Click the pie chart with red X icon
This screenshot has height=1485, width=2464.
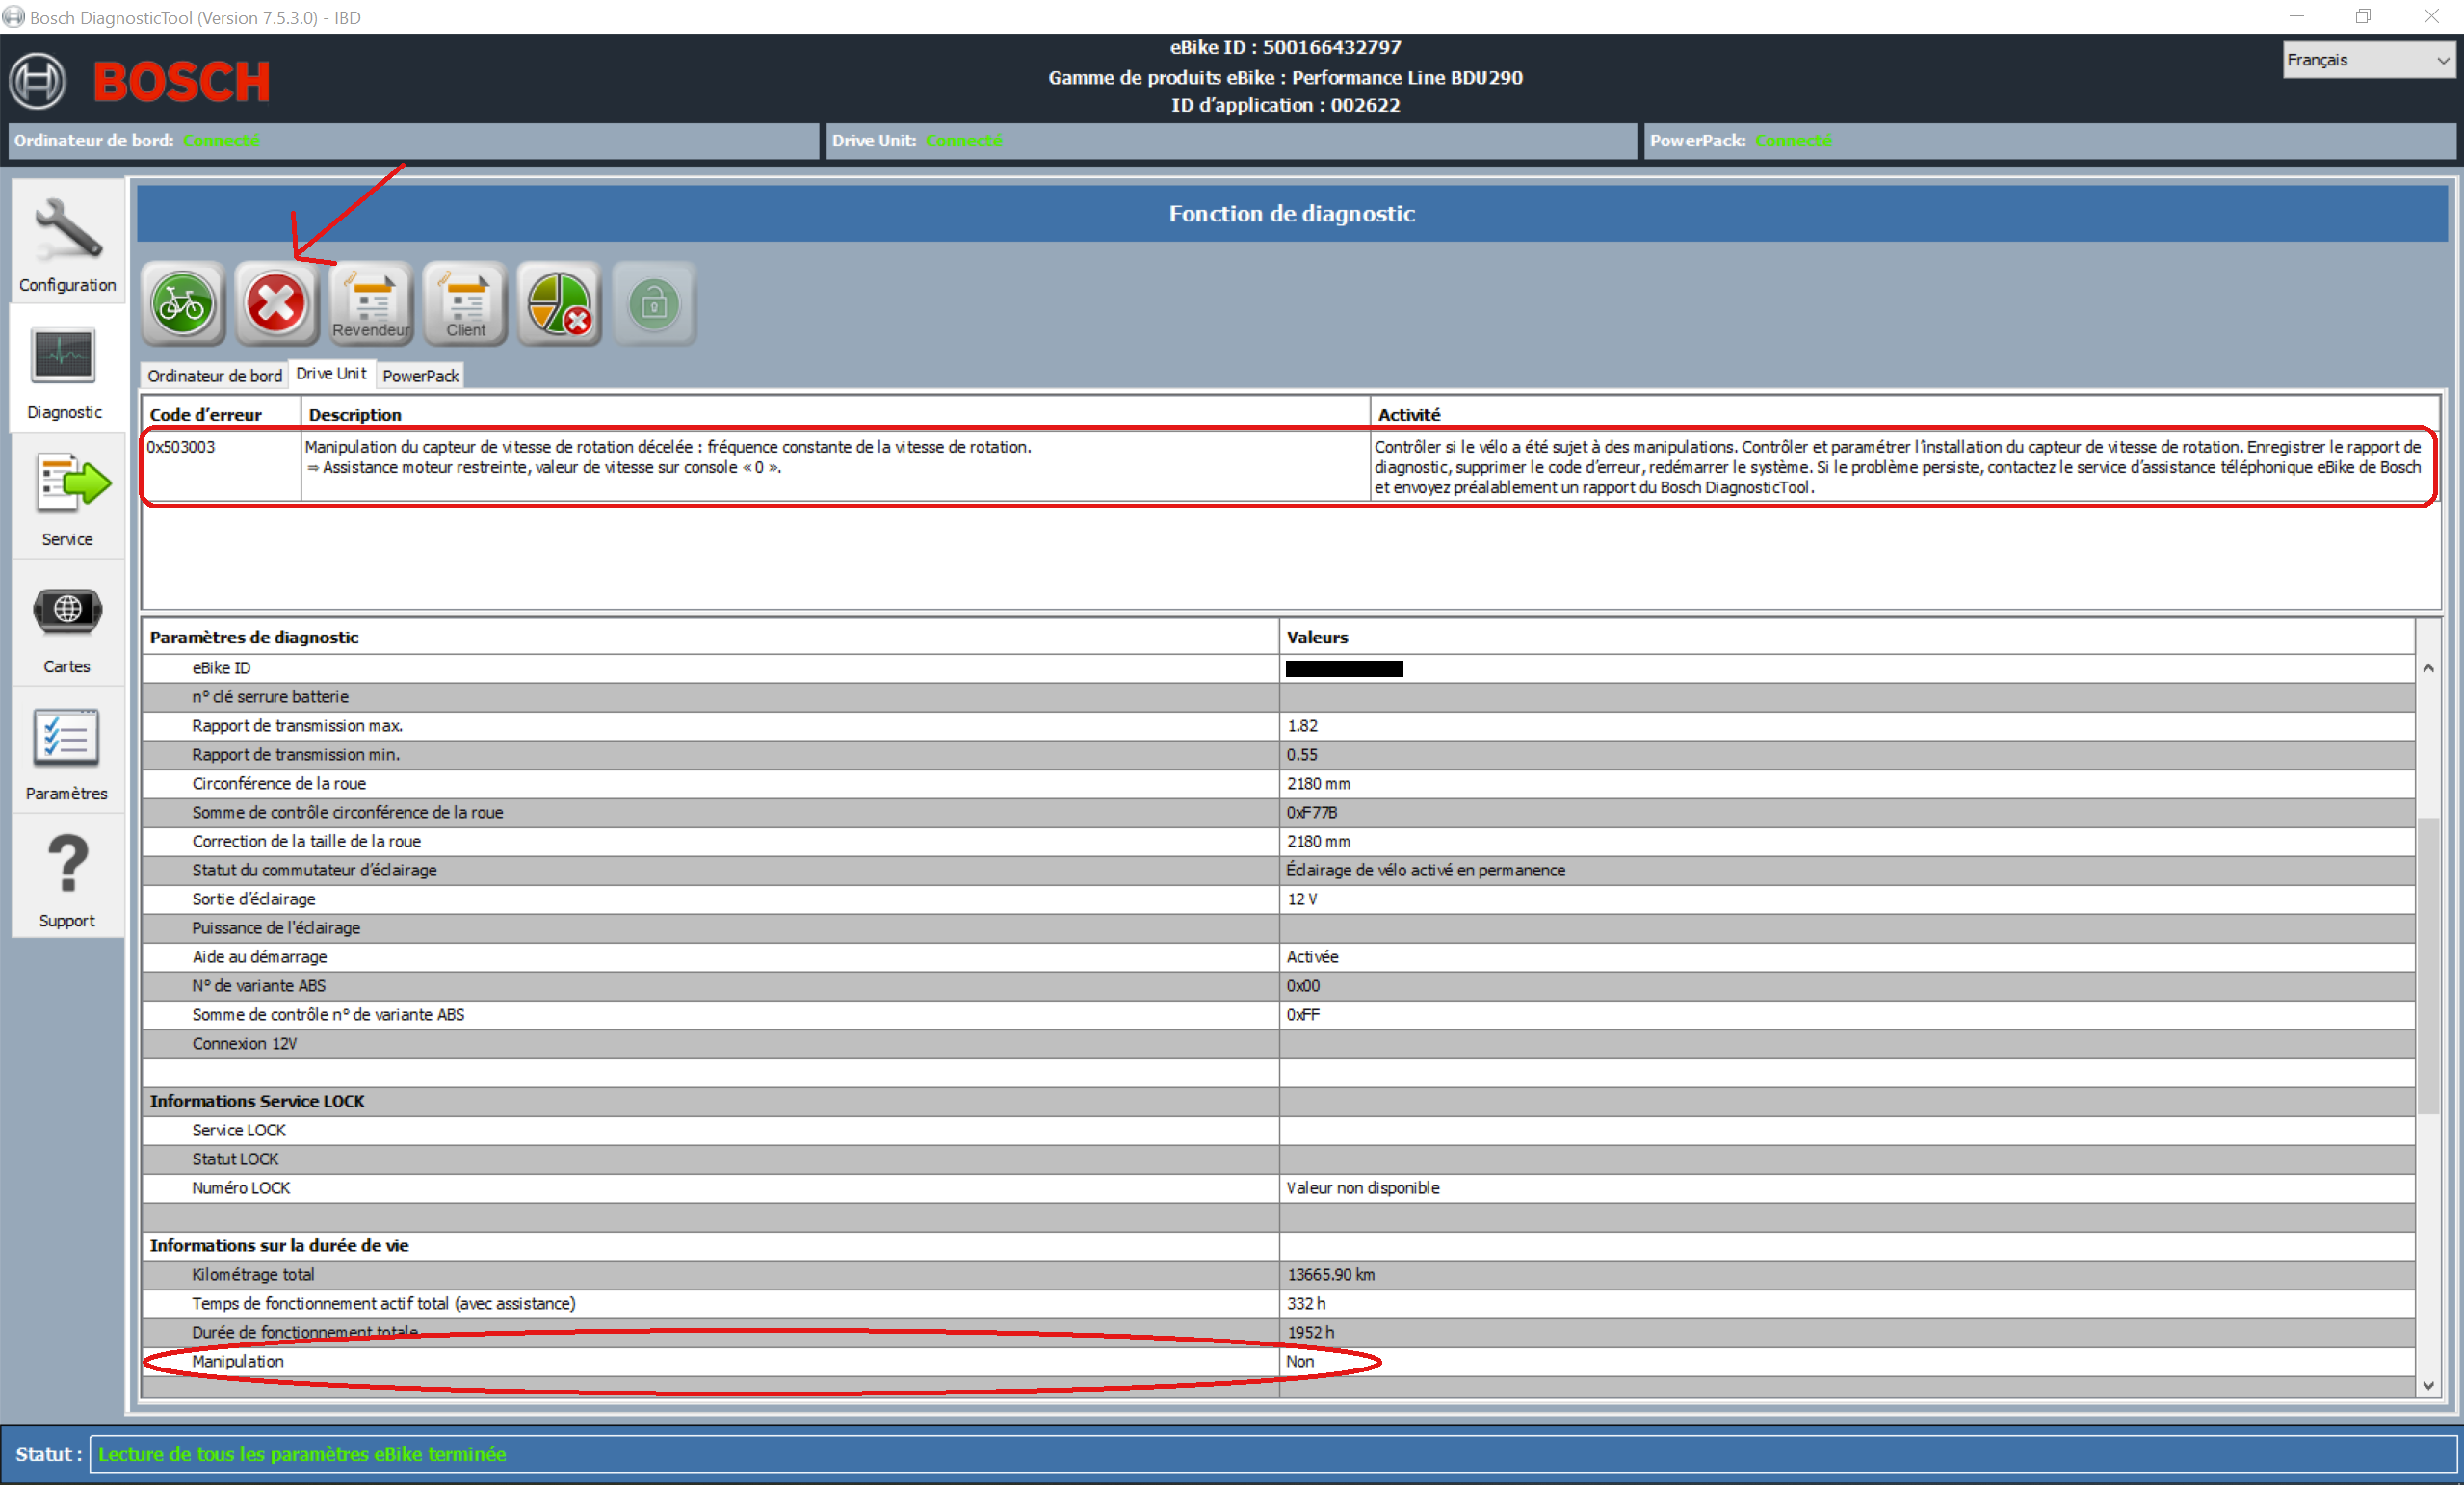pos(559,304)
